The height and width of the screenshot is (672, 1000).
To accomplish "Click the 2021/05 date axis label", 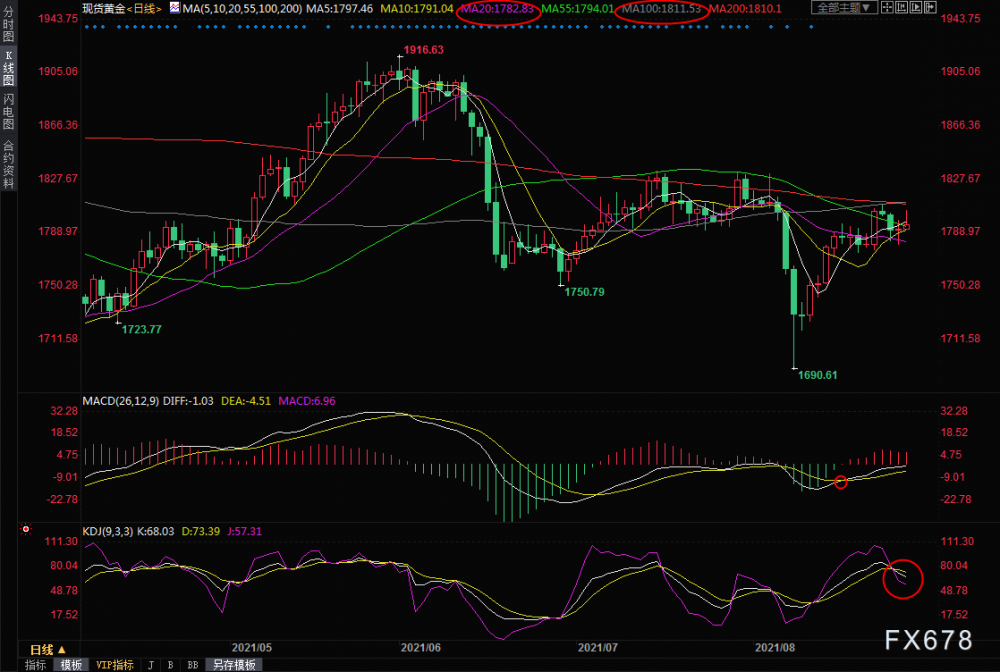I will coord(251,647).
